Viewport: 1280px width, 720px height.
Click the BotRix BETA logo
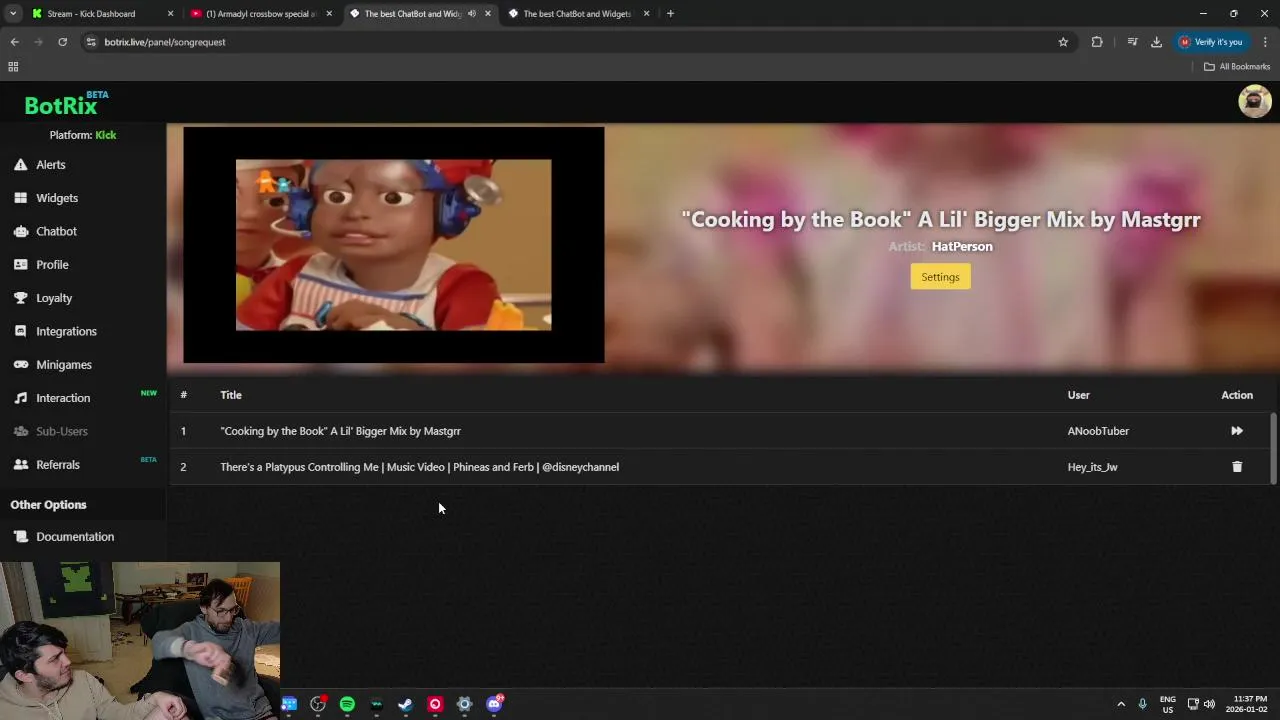tap(66, 104)
